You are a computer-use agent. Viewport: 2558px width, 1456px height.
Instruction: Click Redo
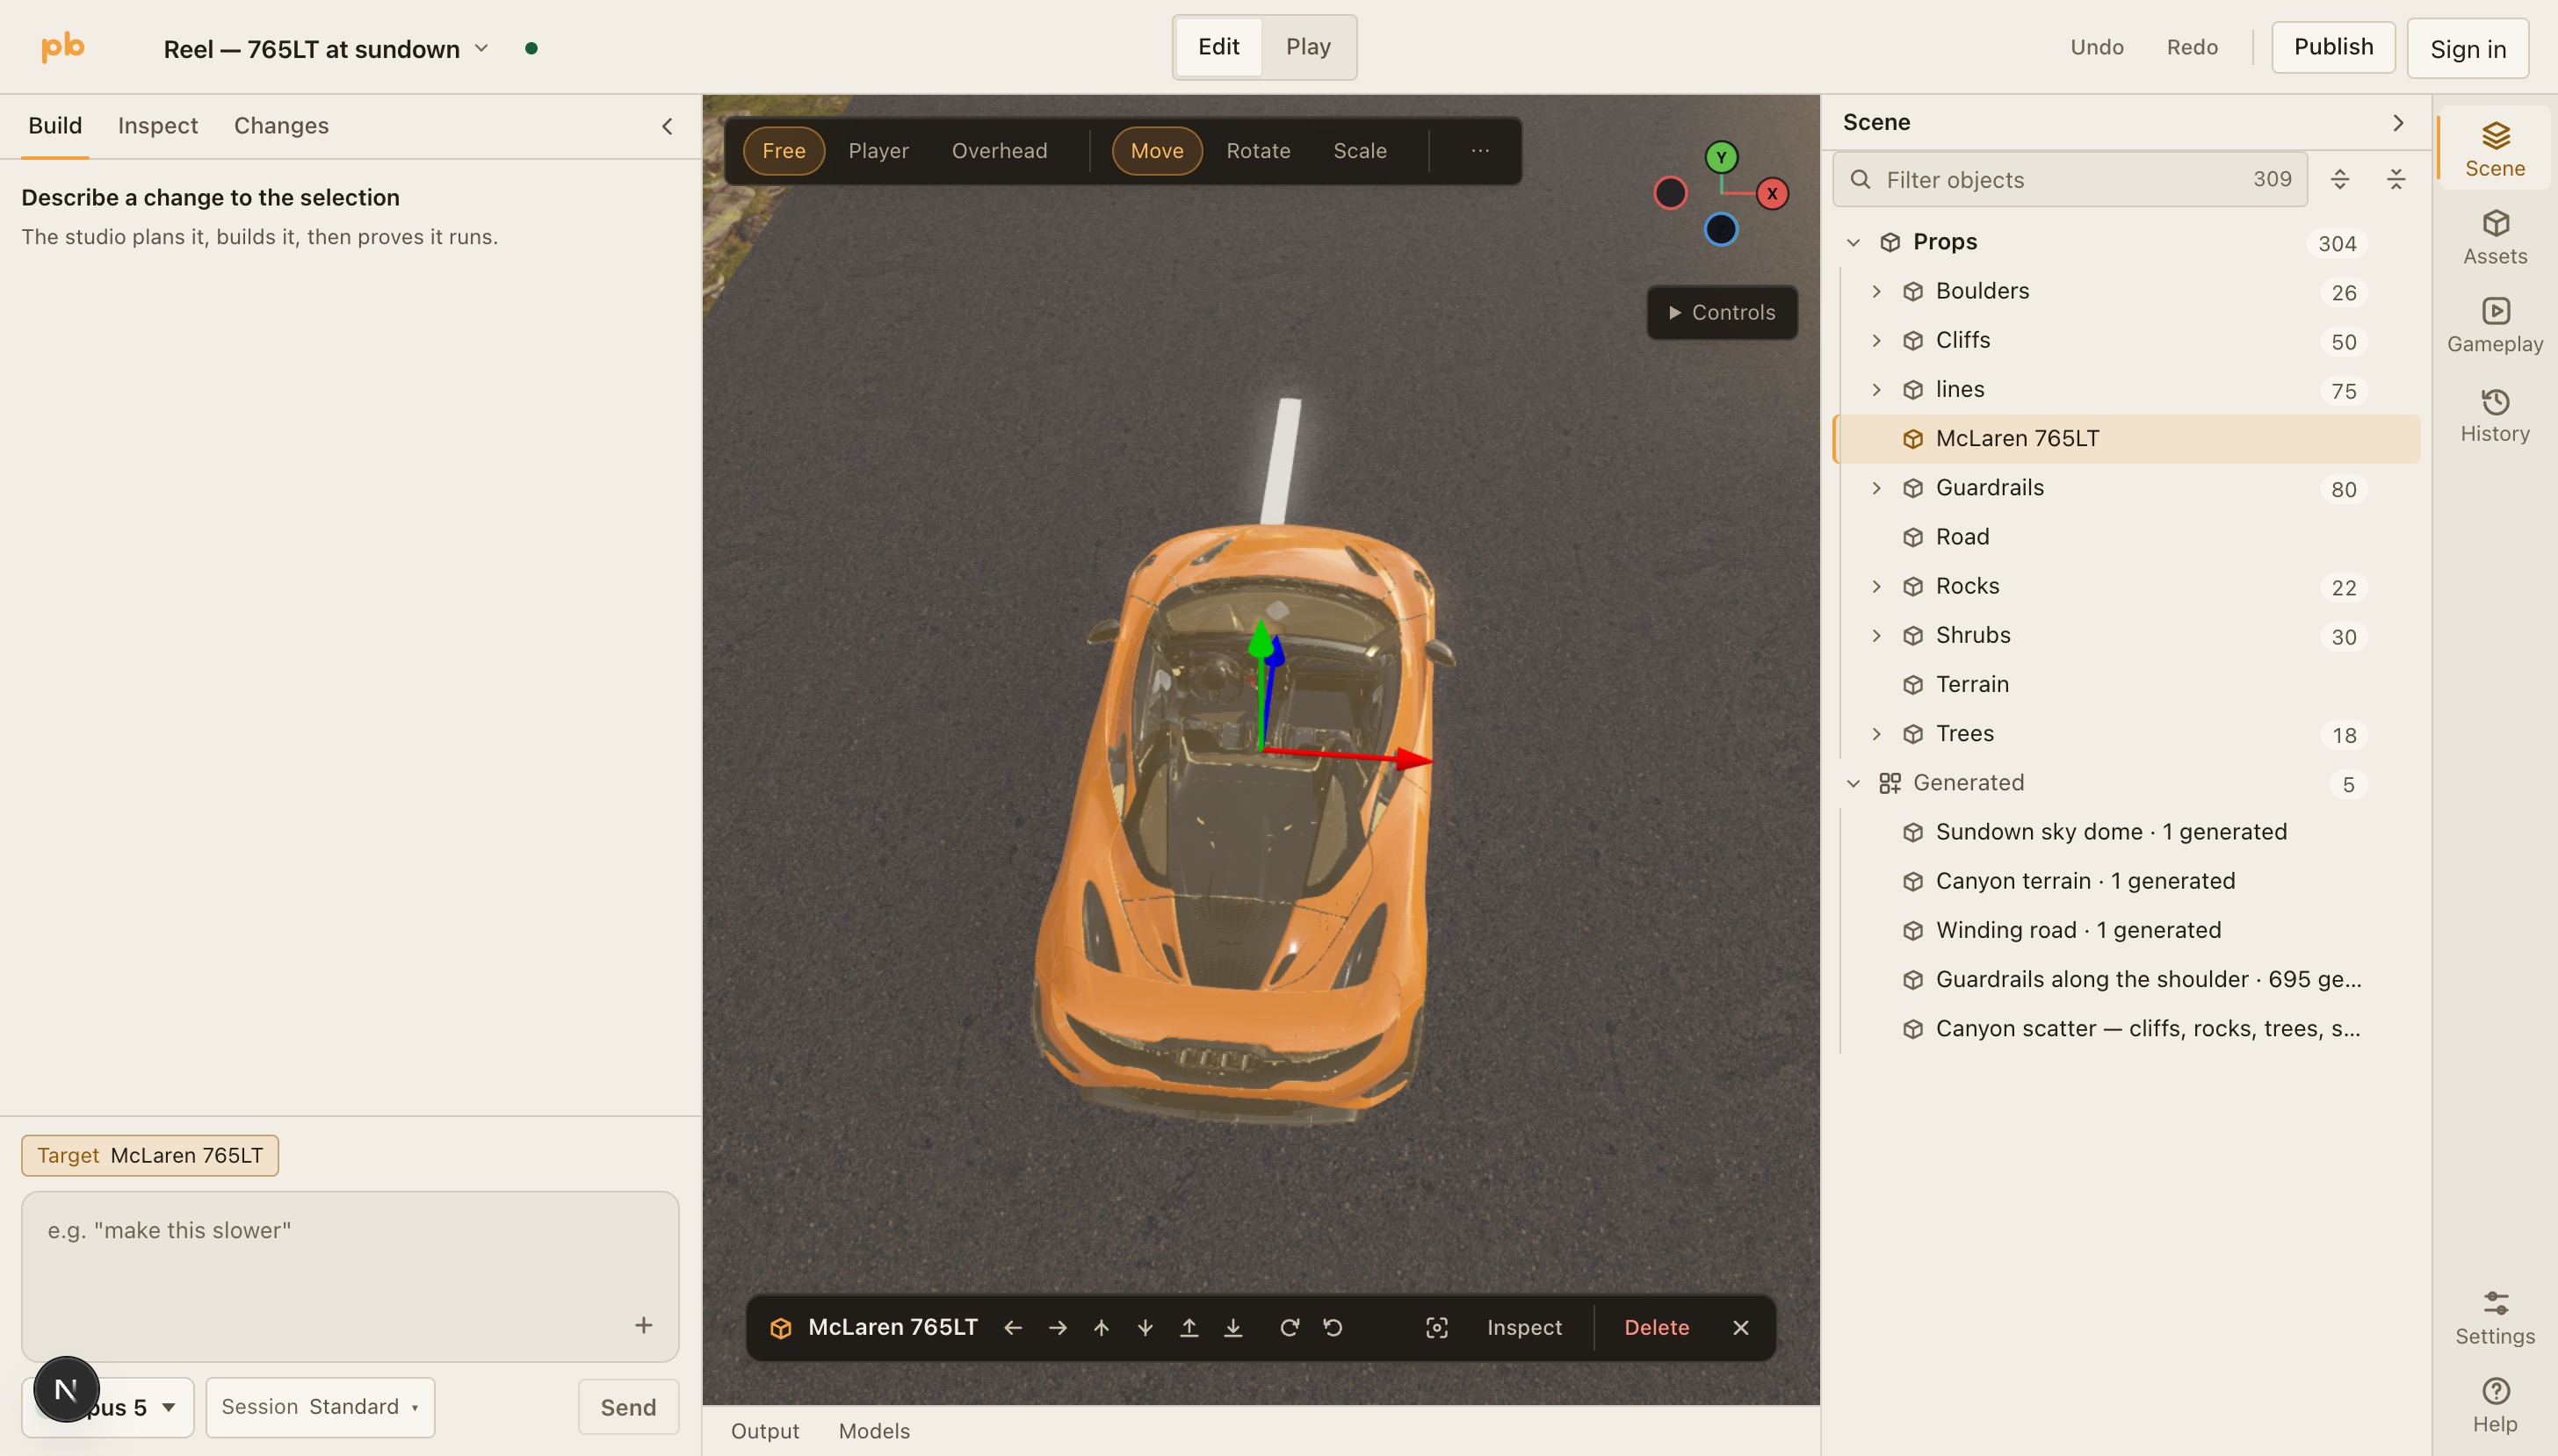2192,47
